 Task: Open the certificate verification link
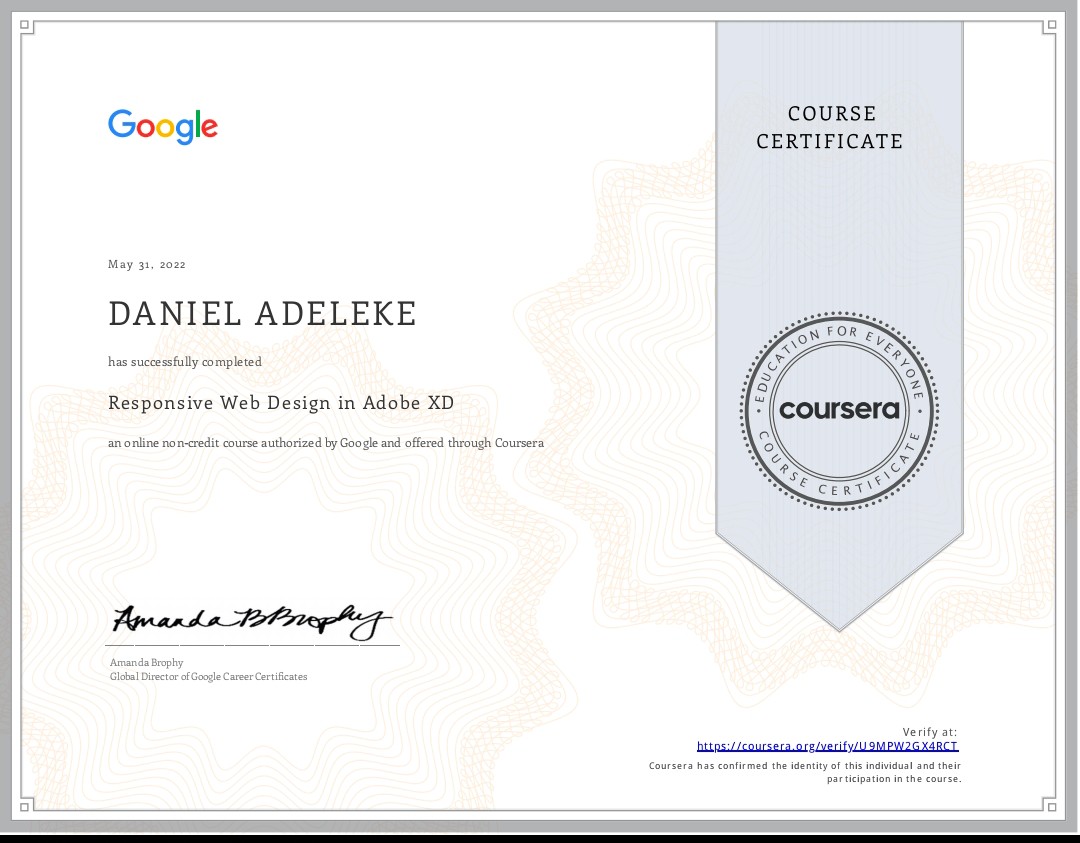(x=826, y=746)
